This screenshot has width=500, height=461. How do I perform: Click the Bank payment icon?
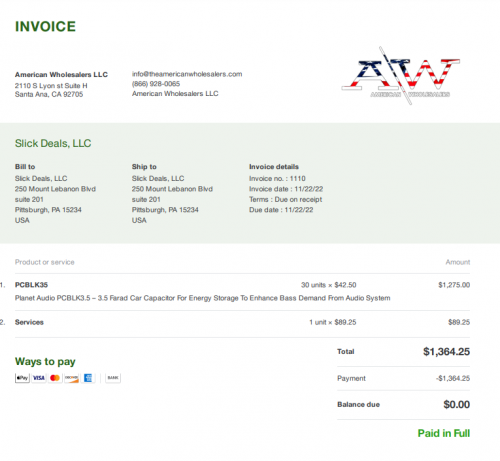click(113, 378)
